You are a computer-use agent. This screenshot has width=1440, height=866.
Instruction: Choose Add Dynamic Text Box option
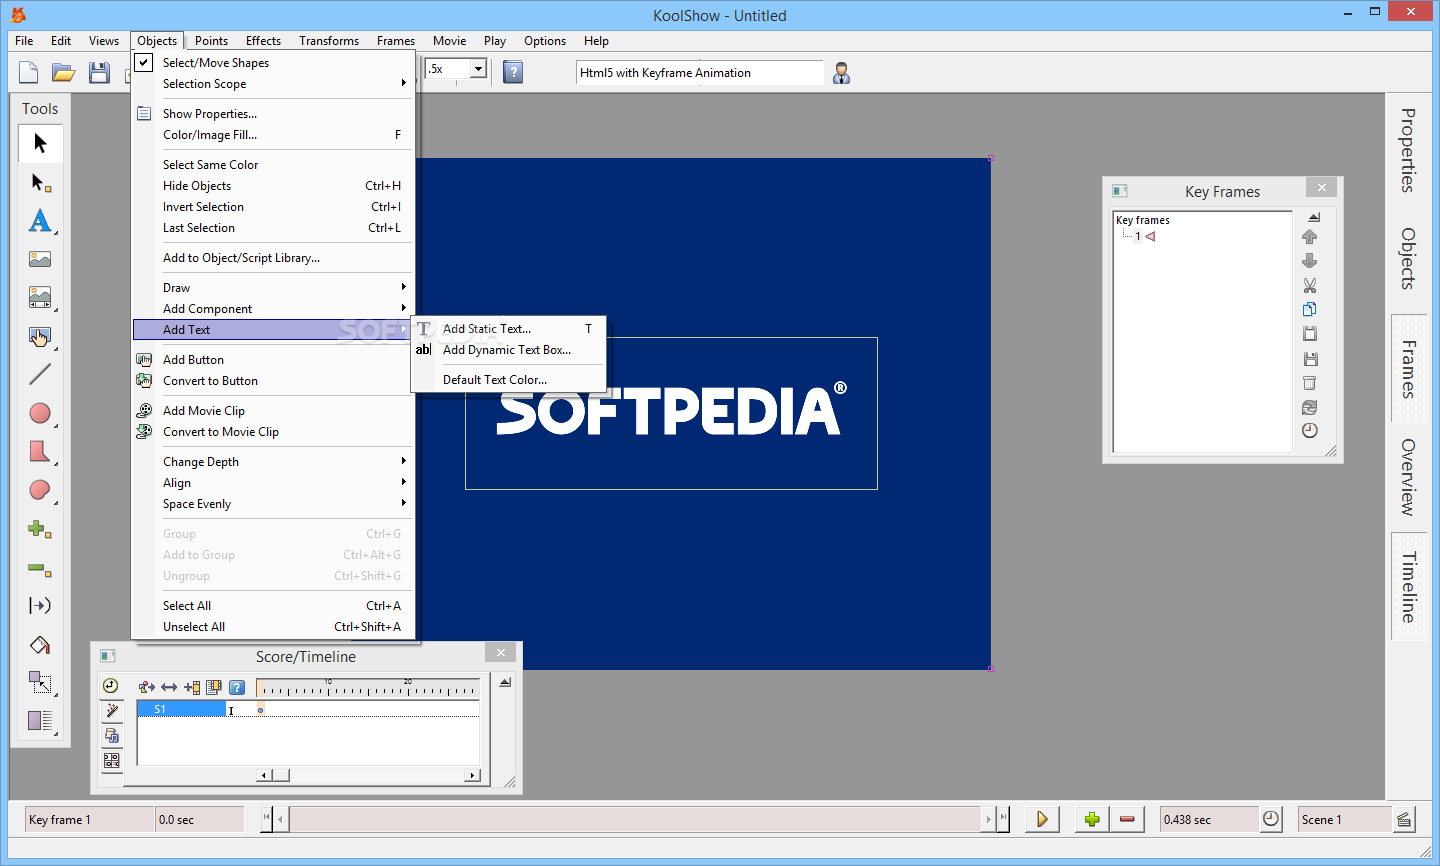pyautogui.click(x=509, y=350)
